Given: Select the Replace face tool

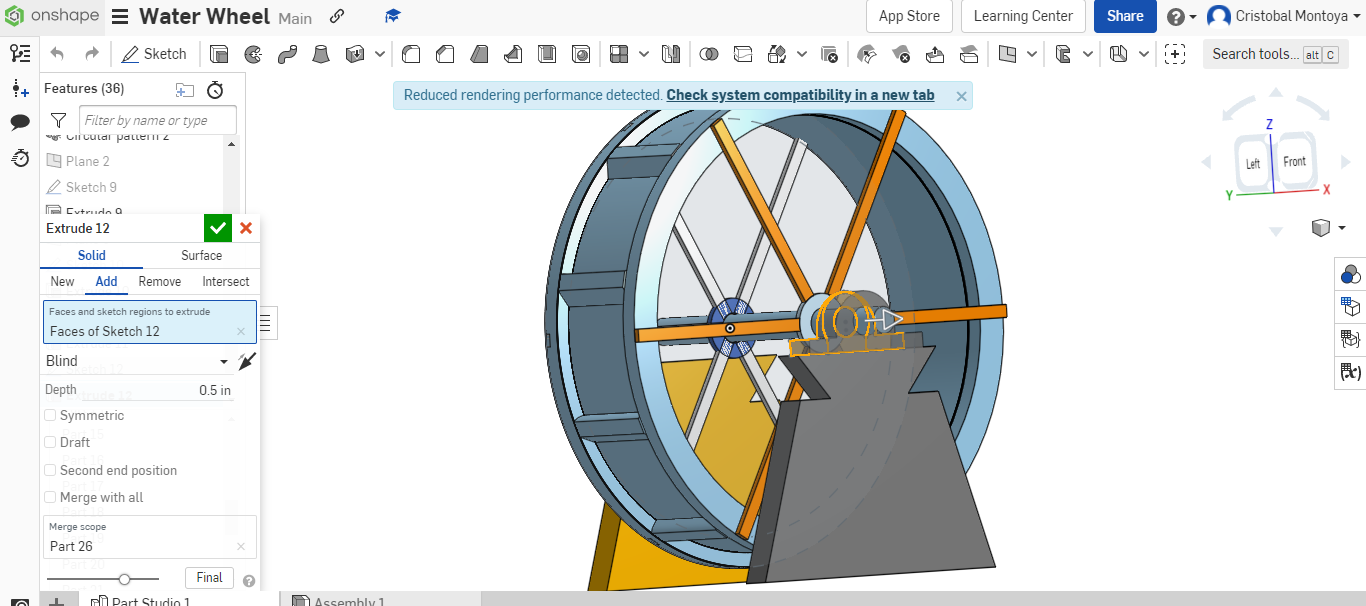Looking at the screenshot, I should [969, 54].
